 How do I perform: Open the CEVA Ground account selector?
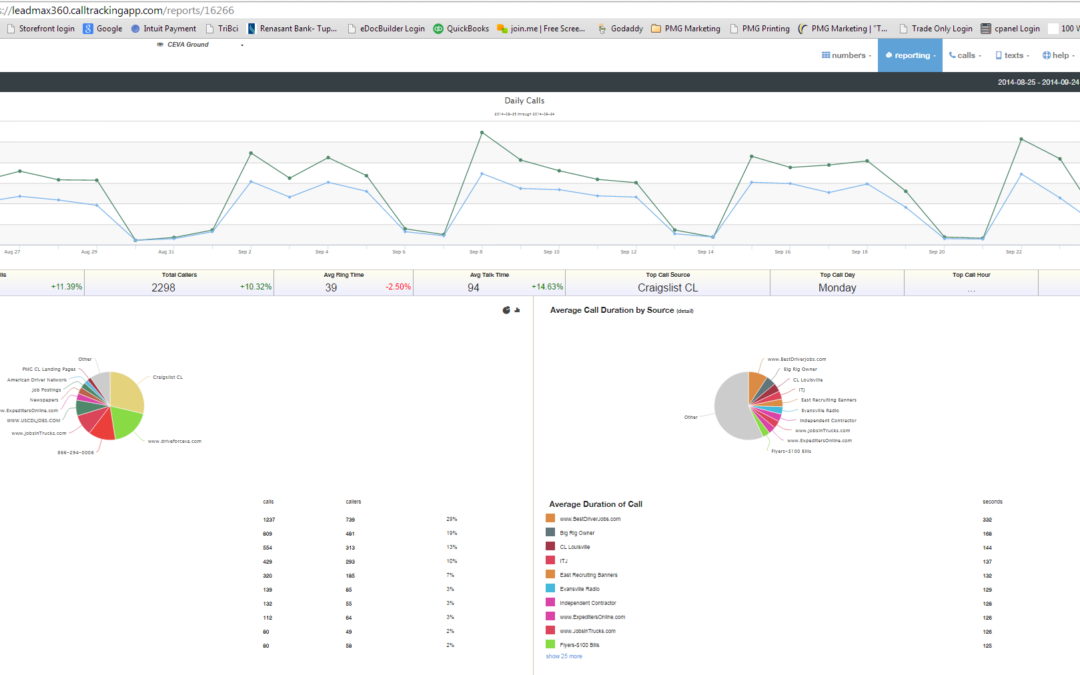click(x=200, y=45)
